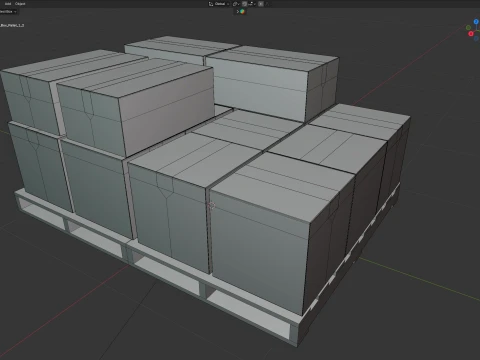
Task: Click the red X axis gizmo ball
Action: click(471, 34)
